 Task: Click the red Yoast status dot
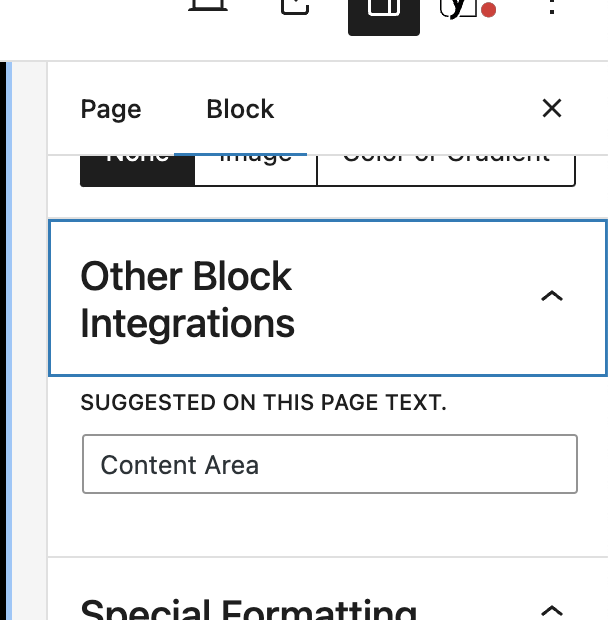point(489,9)
